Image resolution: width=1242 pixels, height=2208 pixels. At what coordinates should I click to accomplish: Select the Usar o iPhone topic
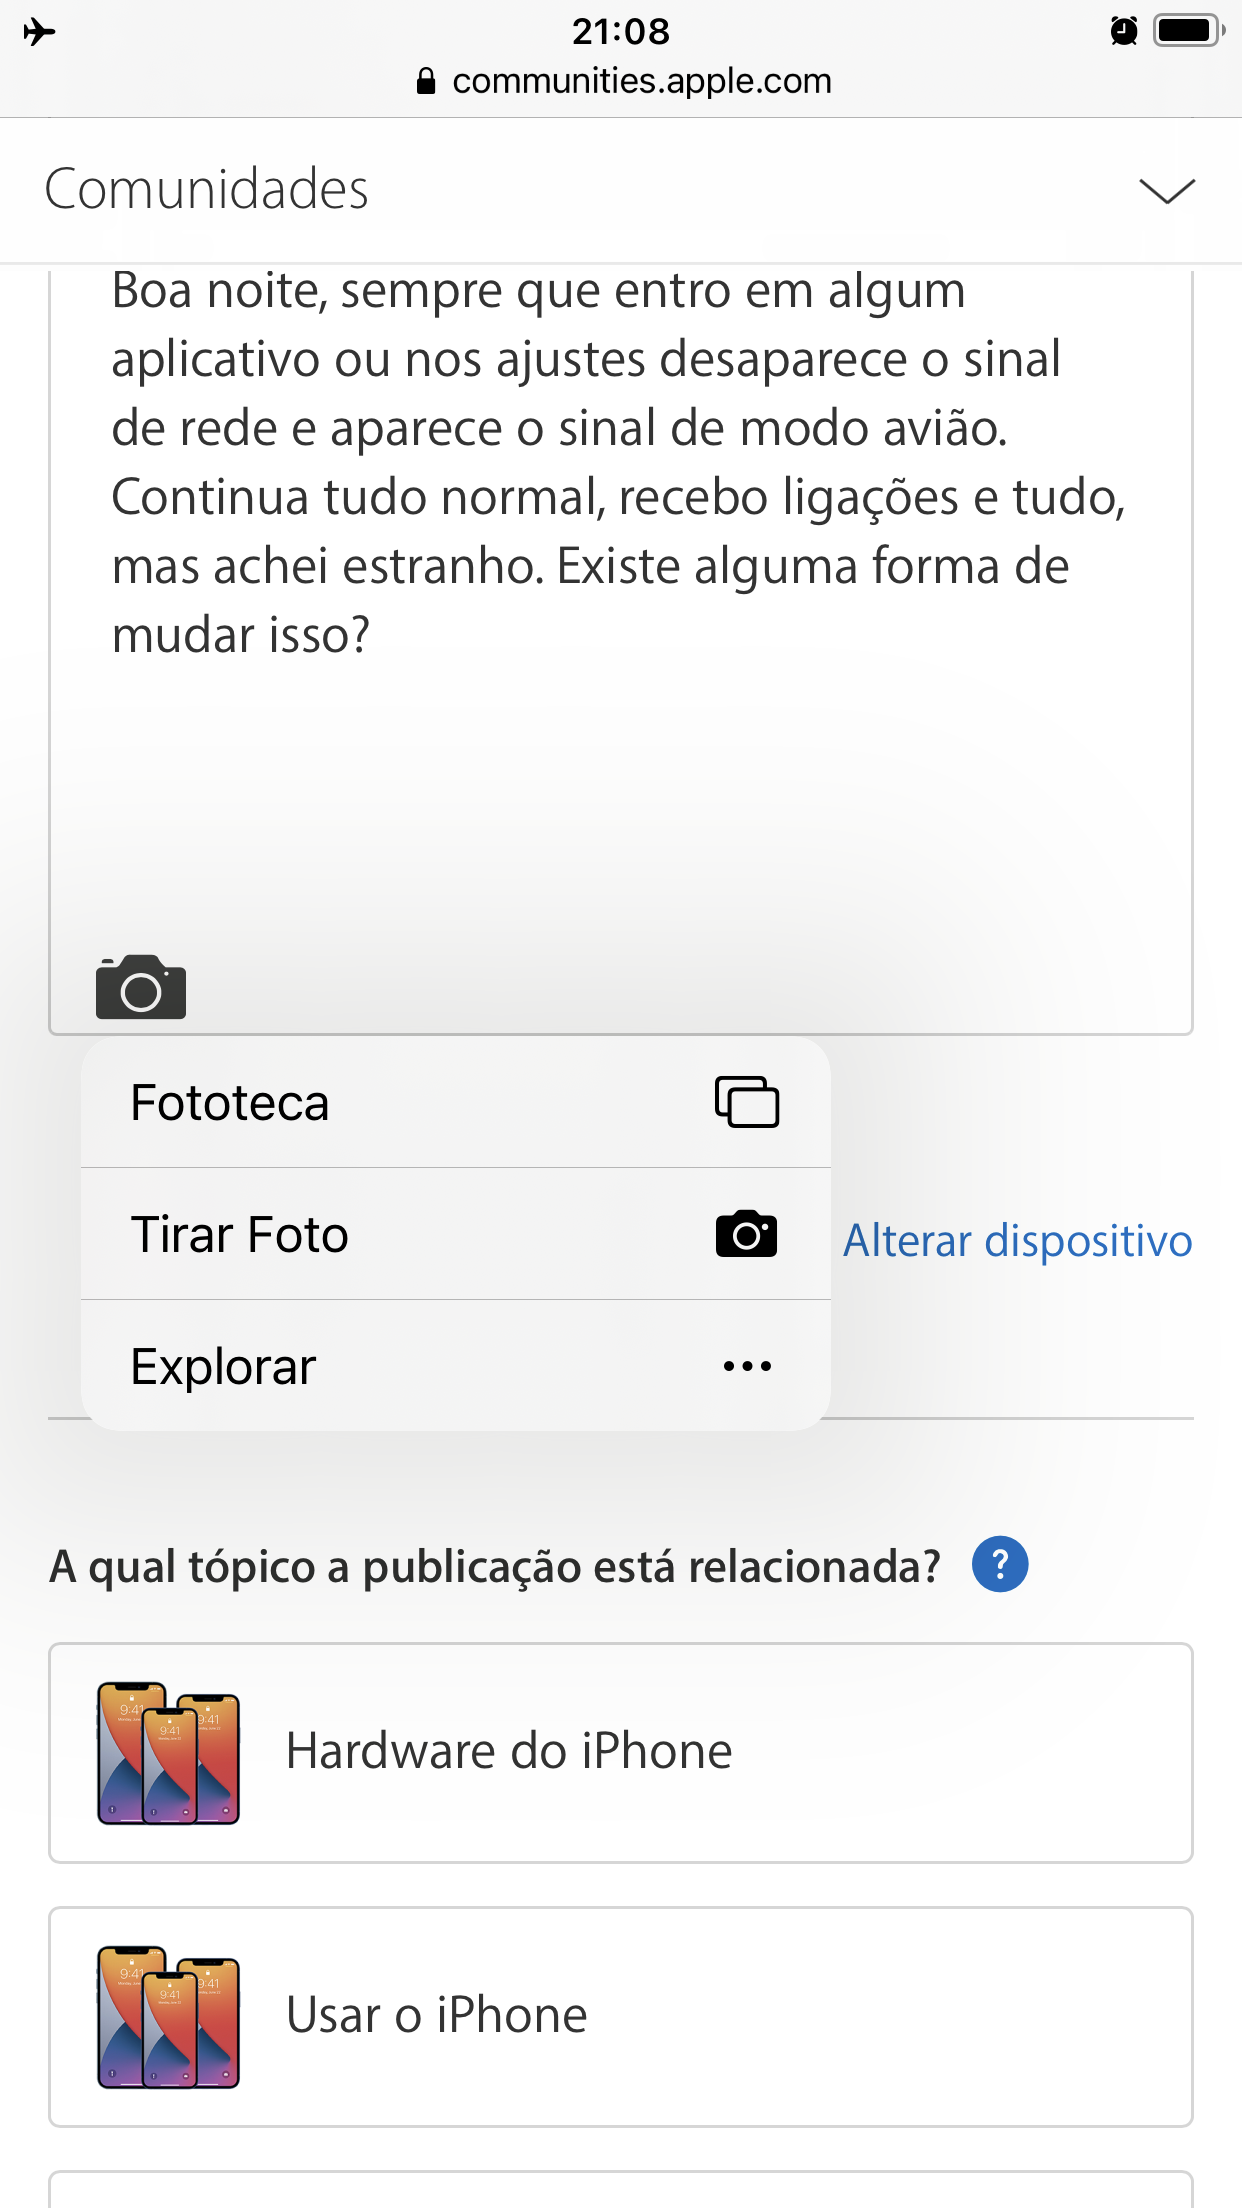coord(620,2016)
